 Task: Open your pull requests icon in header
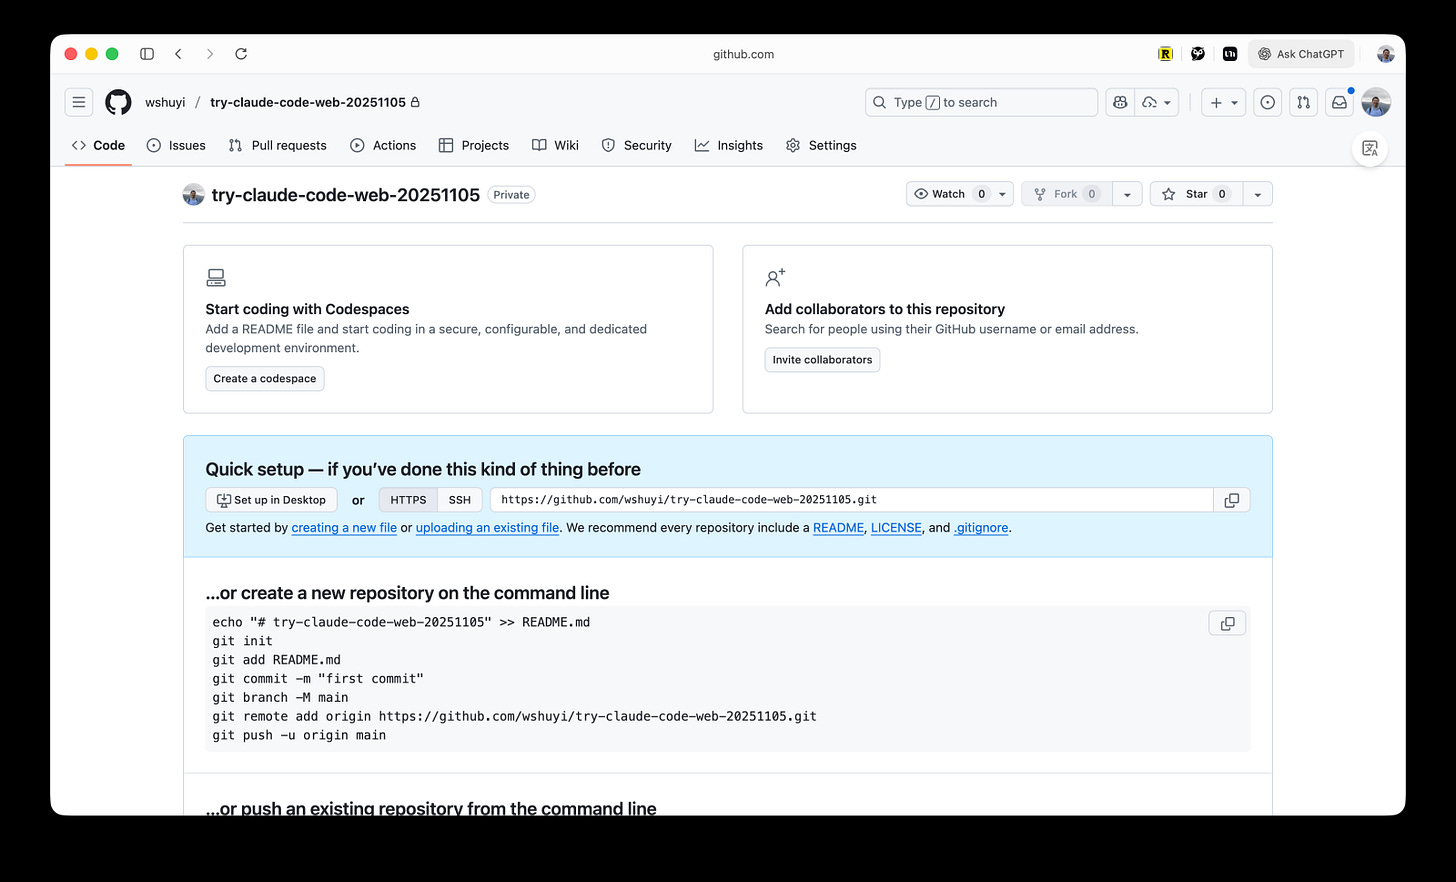pyautogui.click(x=1303, y=102)
